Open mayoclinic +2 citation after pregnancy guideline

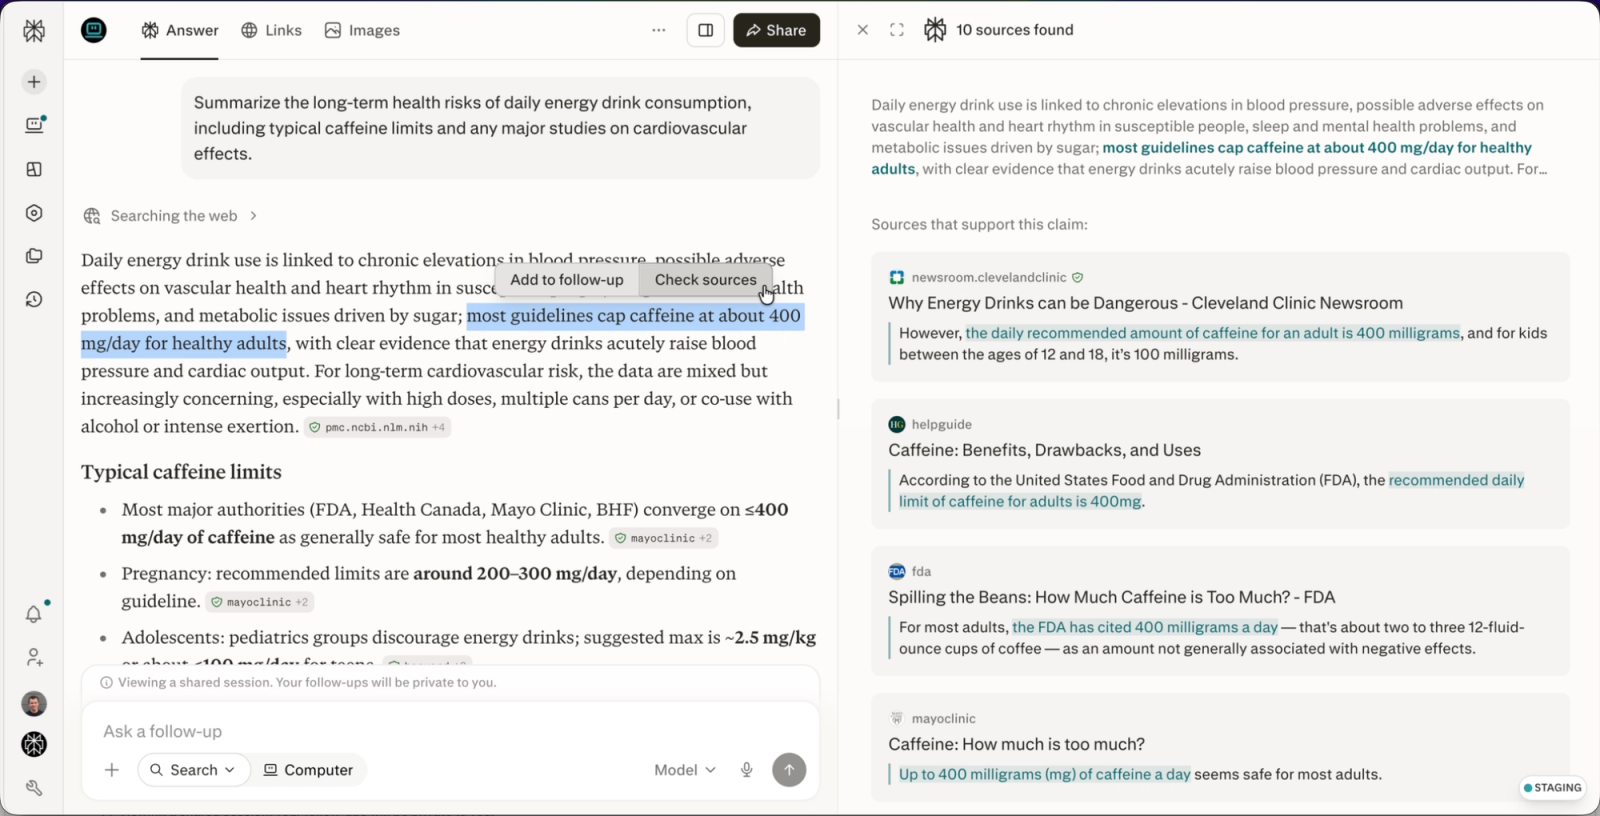[x=260, y=602]
